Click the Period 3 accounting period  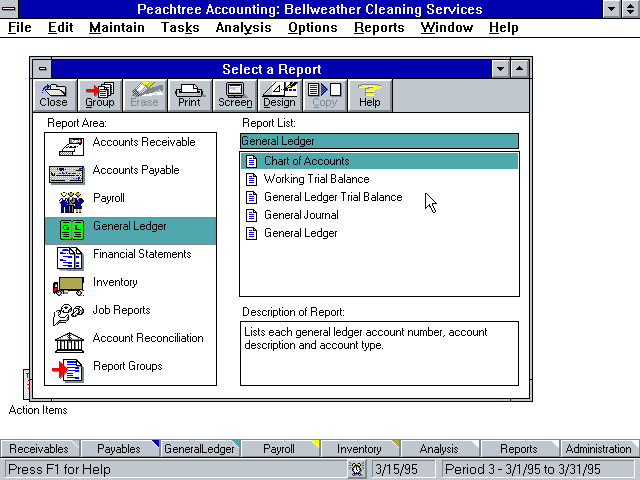[x=538, y=469]
